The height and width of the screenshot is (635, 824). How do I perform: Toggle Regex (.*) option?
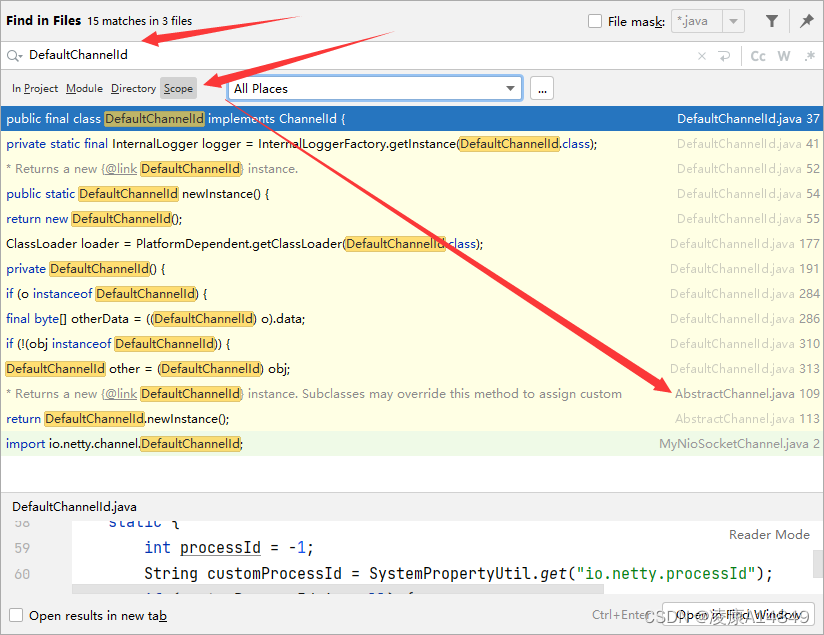click(809, 56)
